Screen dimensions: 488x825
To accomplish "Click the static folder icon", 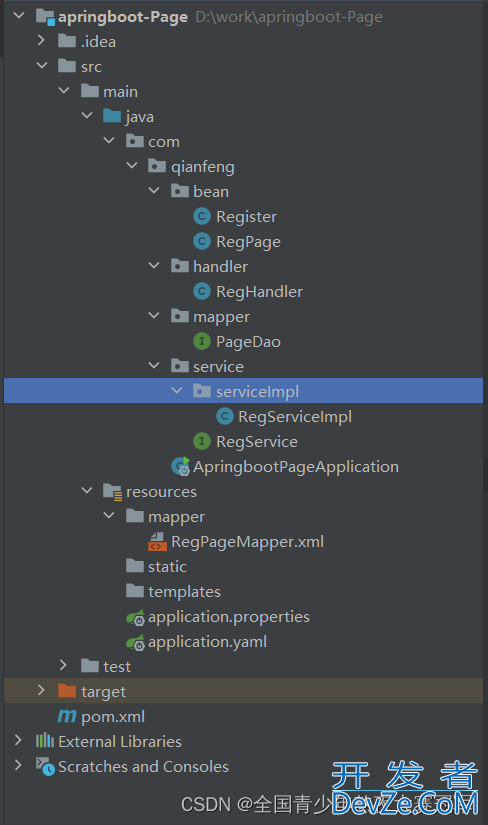I will 135,566.
